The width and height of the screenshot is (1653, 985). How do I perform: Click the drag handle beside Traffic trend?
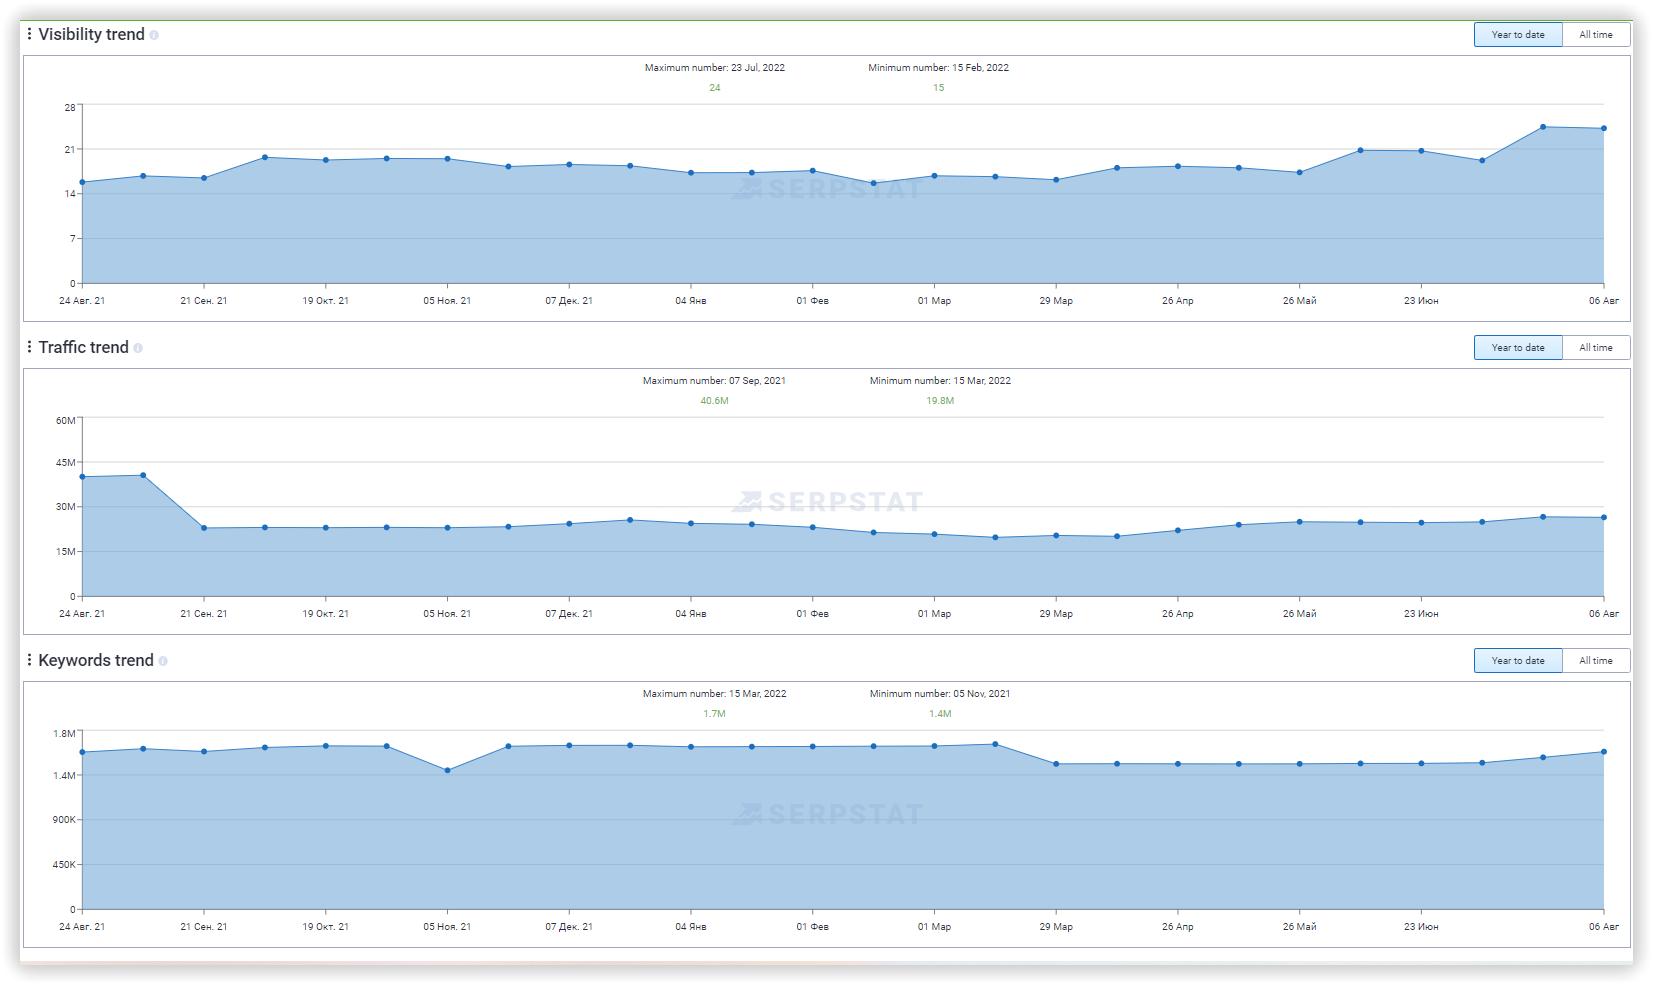[x=27, y=347]
